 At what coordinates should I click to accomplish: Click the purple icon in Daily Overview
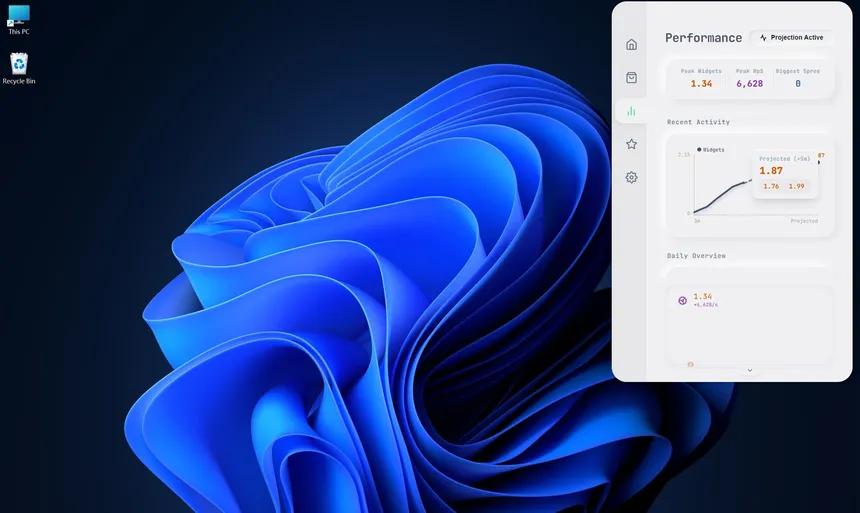click(x=683, y=300)
